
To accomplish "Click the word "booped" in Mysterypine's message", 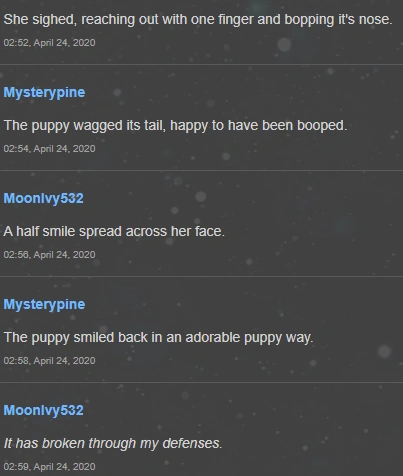I will pyautogui.click(x=322, y=126).
